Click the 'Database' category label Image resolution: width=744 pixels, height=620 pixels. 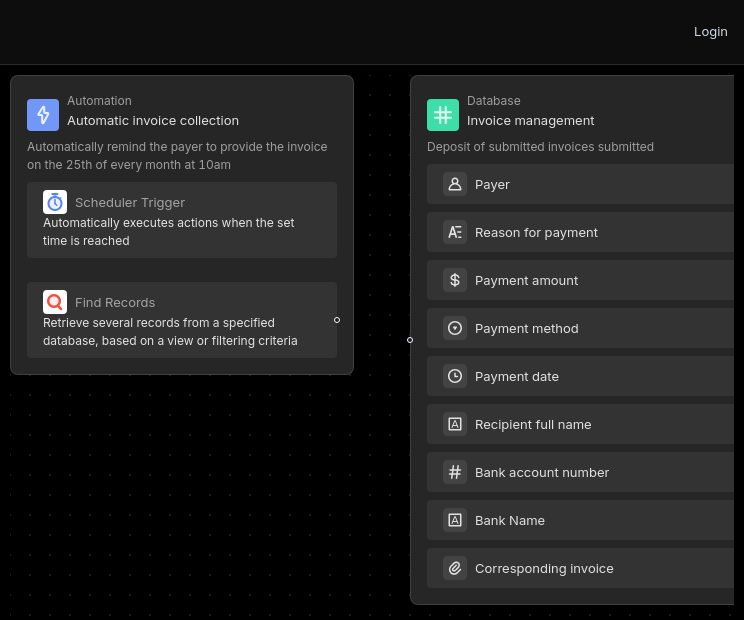pyautogui.click(x=493, y=101)
